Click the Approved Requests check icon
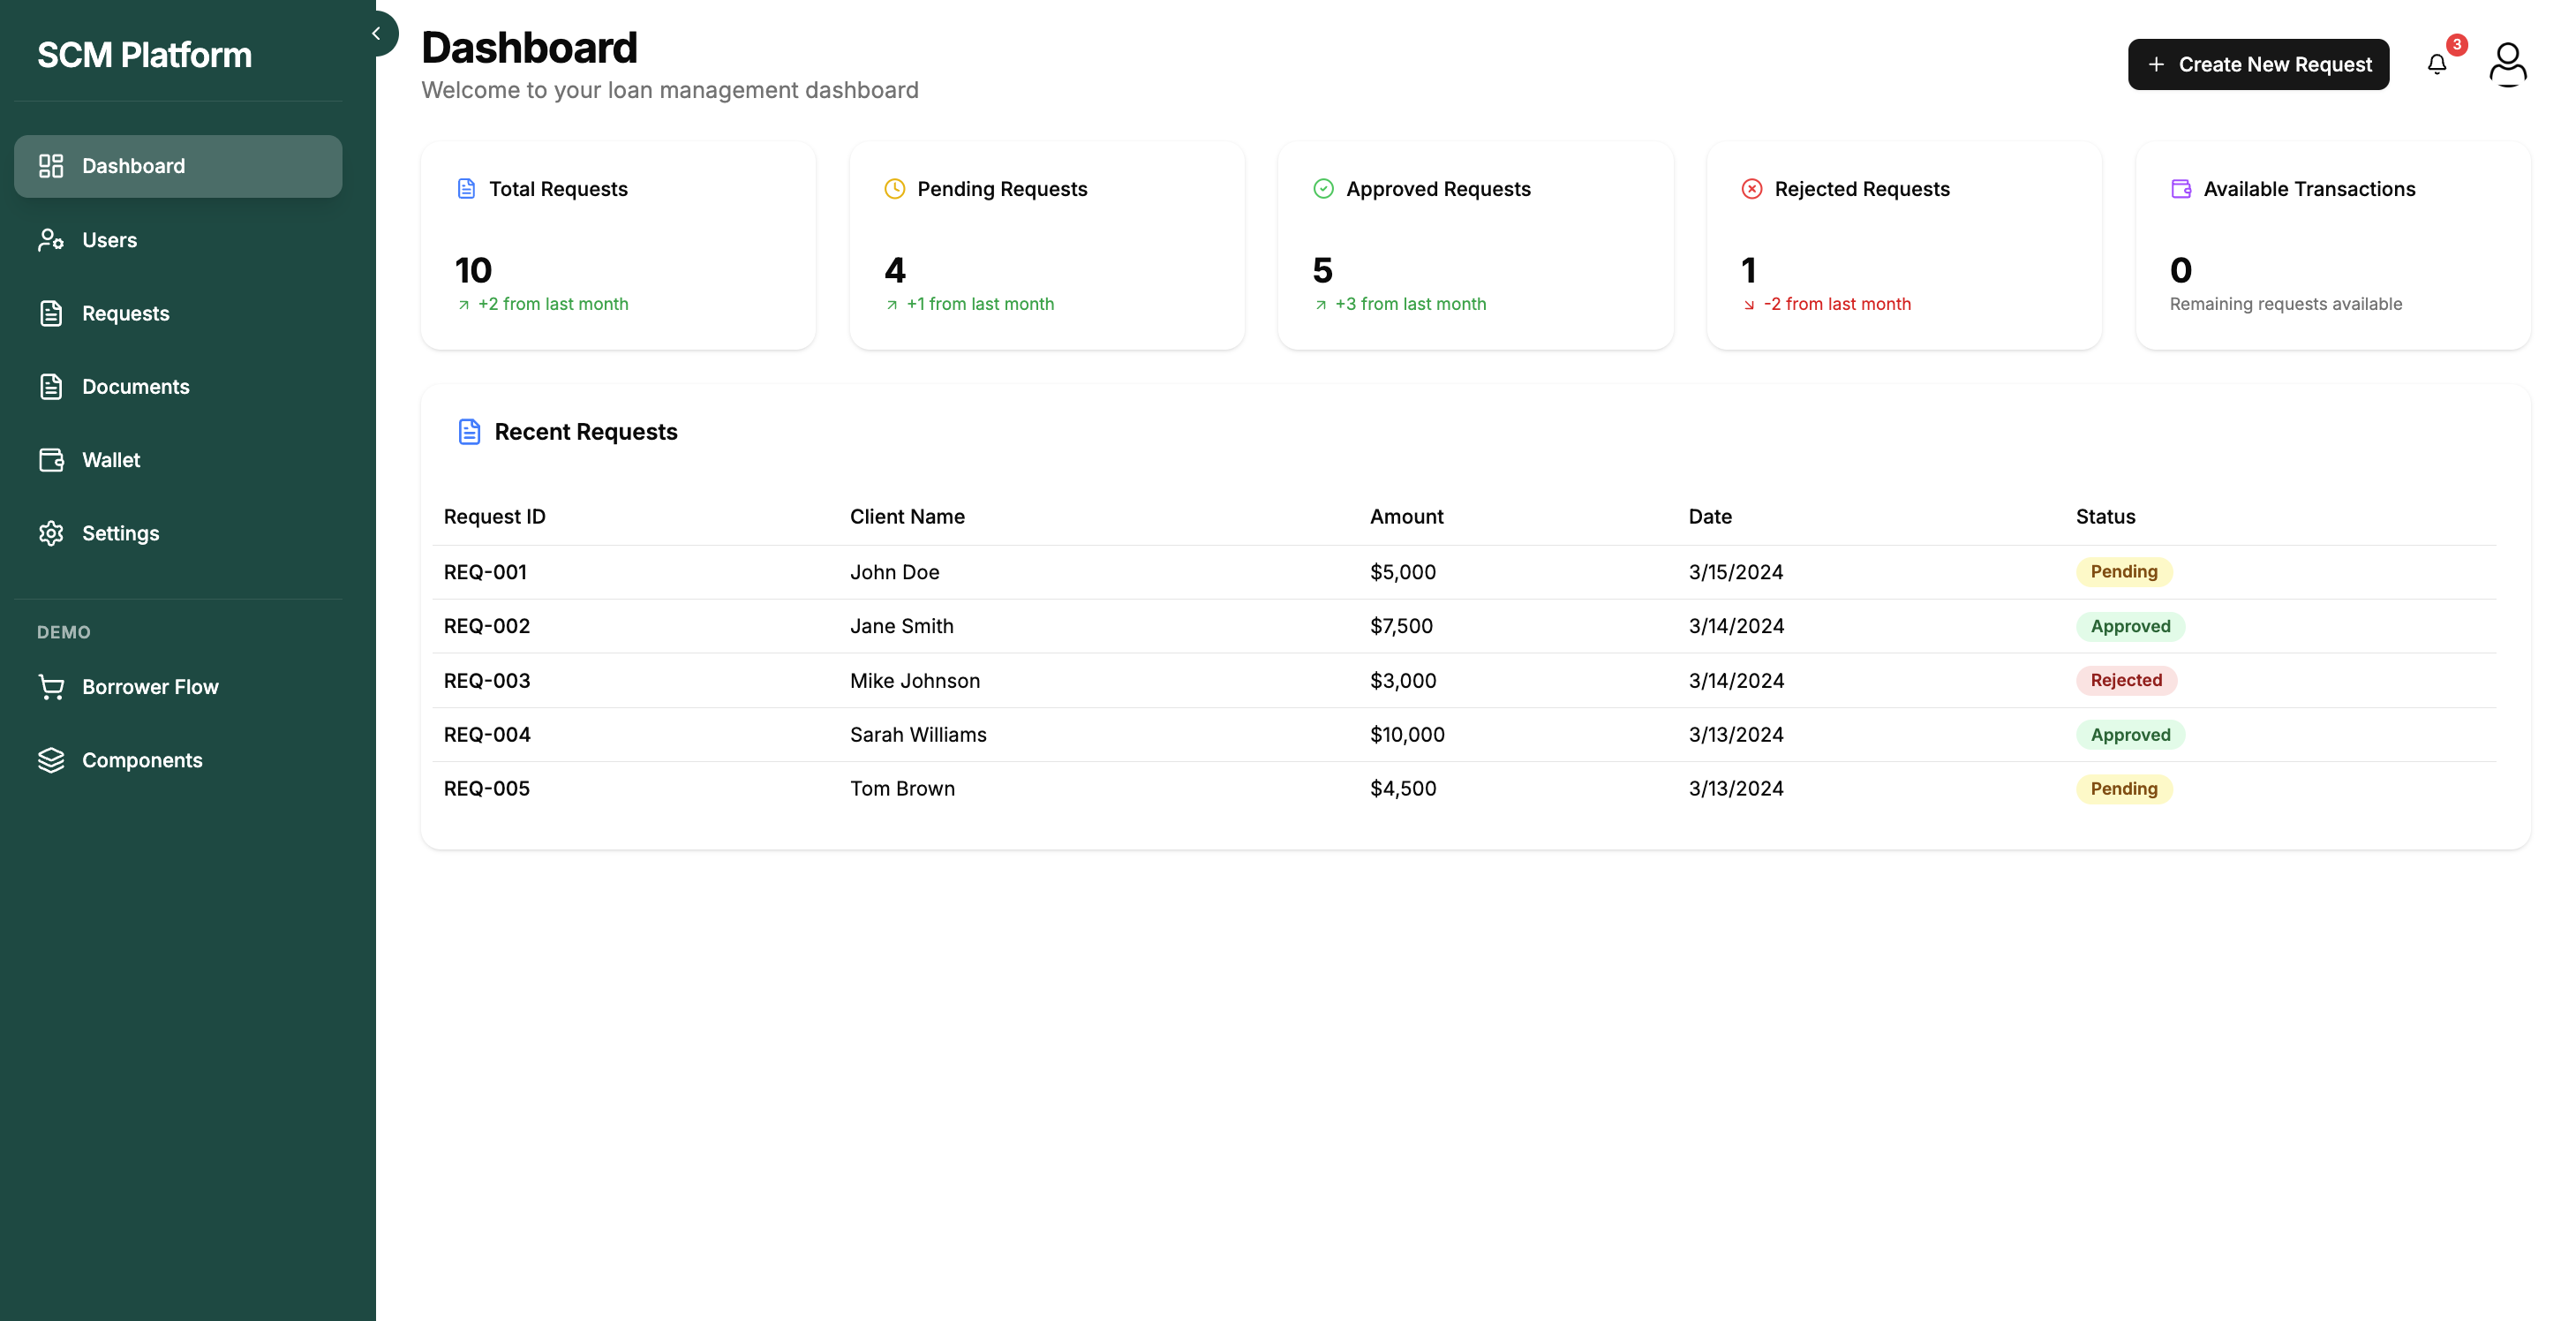This screenshot has height=1321, width=2576. 1323,189
